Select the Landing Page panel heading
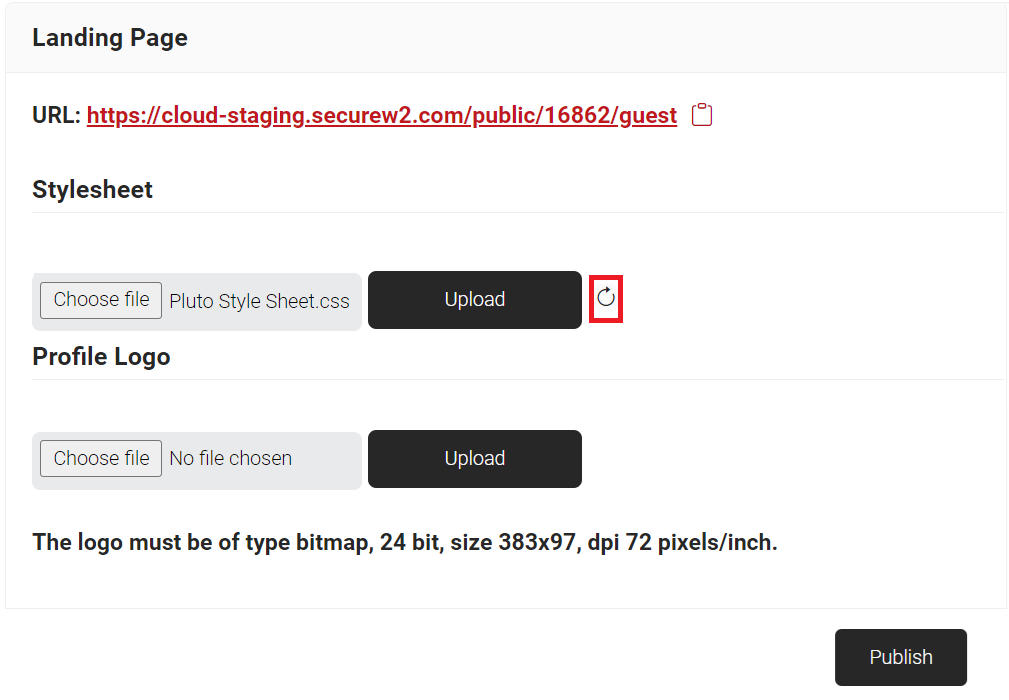 (110, 38)
